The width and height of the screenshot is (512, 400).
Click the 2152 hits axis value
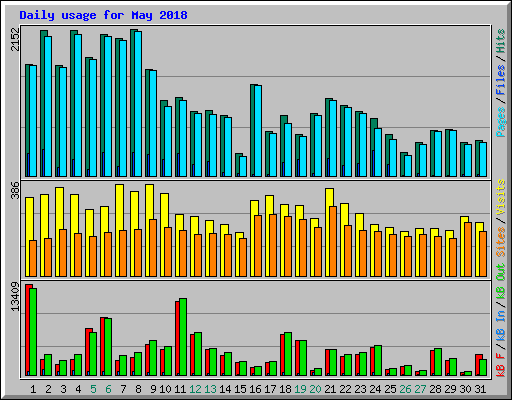(x=15, y=39)
